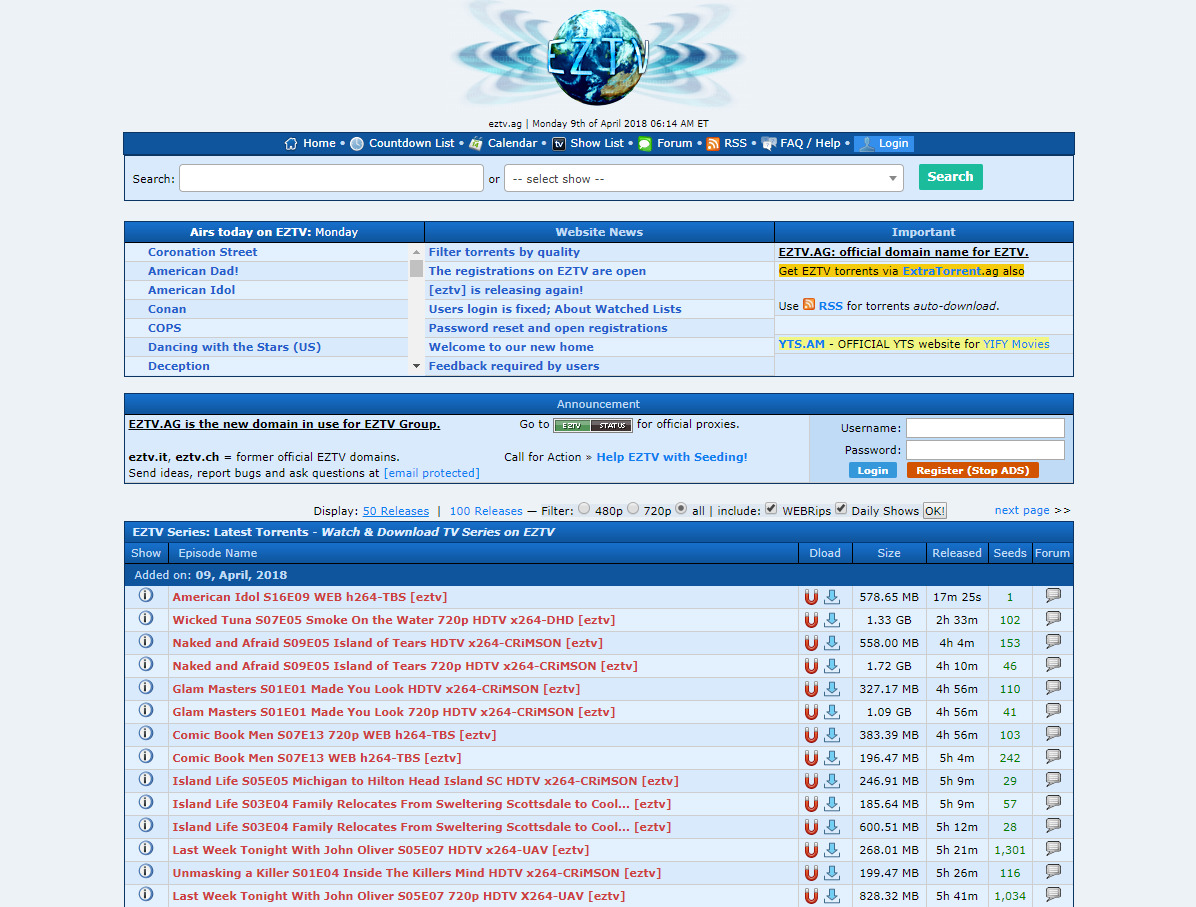Display 50 Releases link
The height and width of the screenshot is (907, 1196).
coord(396,511)
